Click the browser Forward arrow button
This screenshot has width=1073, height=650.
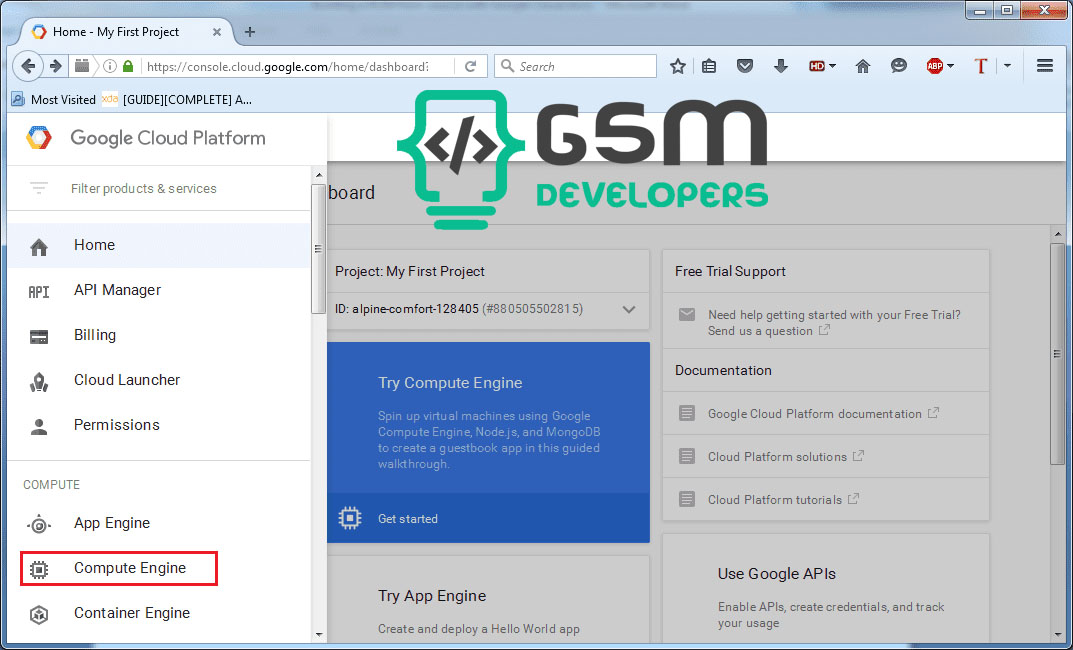(56, 66)
